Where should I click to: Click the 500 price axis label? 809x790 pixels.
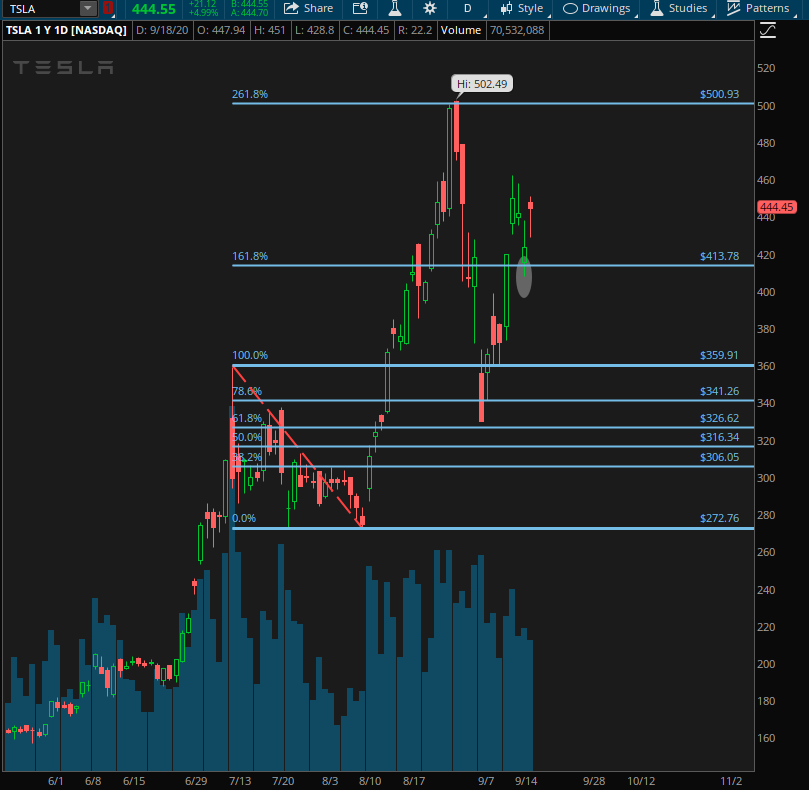(766, 106)
